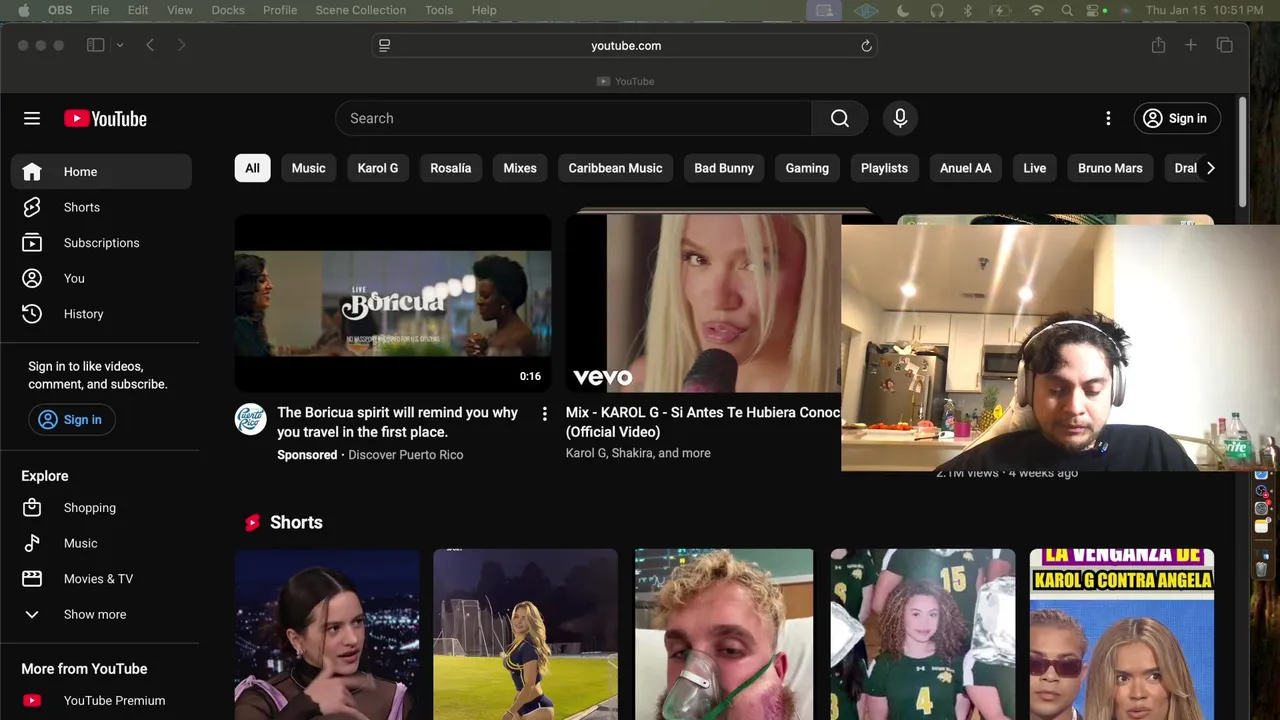Open the Boricua spirit ad title
Image resolution: width=1280 pixels, height=720 pixels.
(x=398, y=422)
